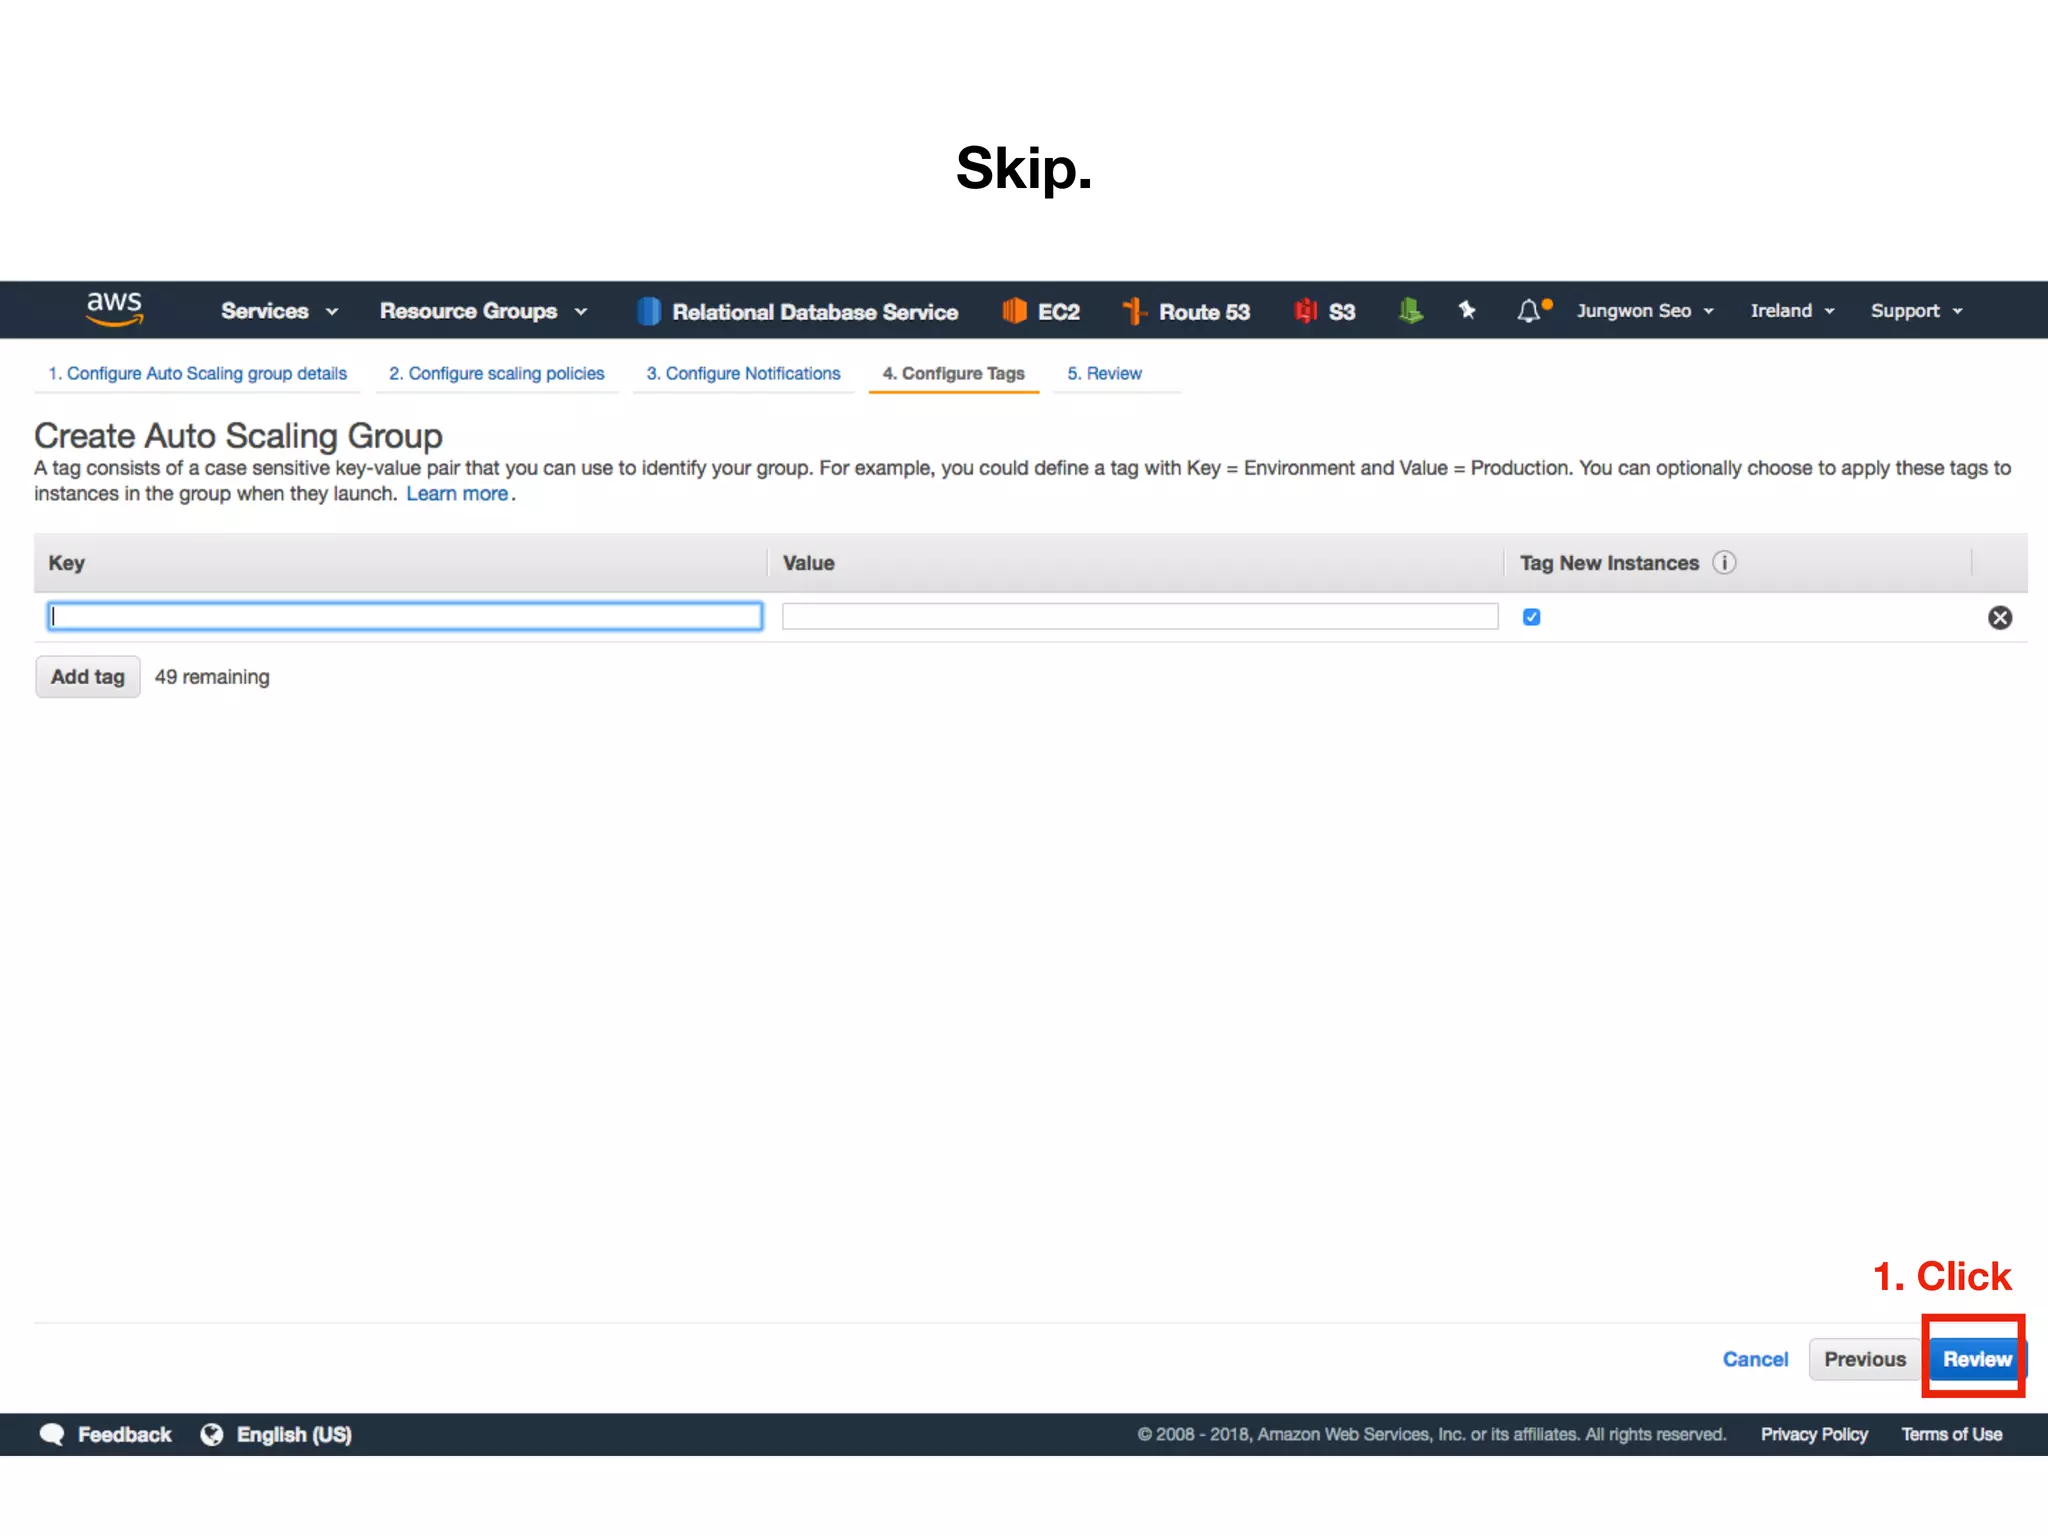
Task: Expand the Services menu
Action: [x=280, y=311]
